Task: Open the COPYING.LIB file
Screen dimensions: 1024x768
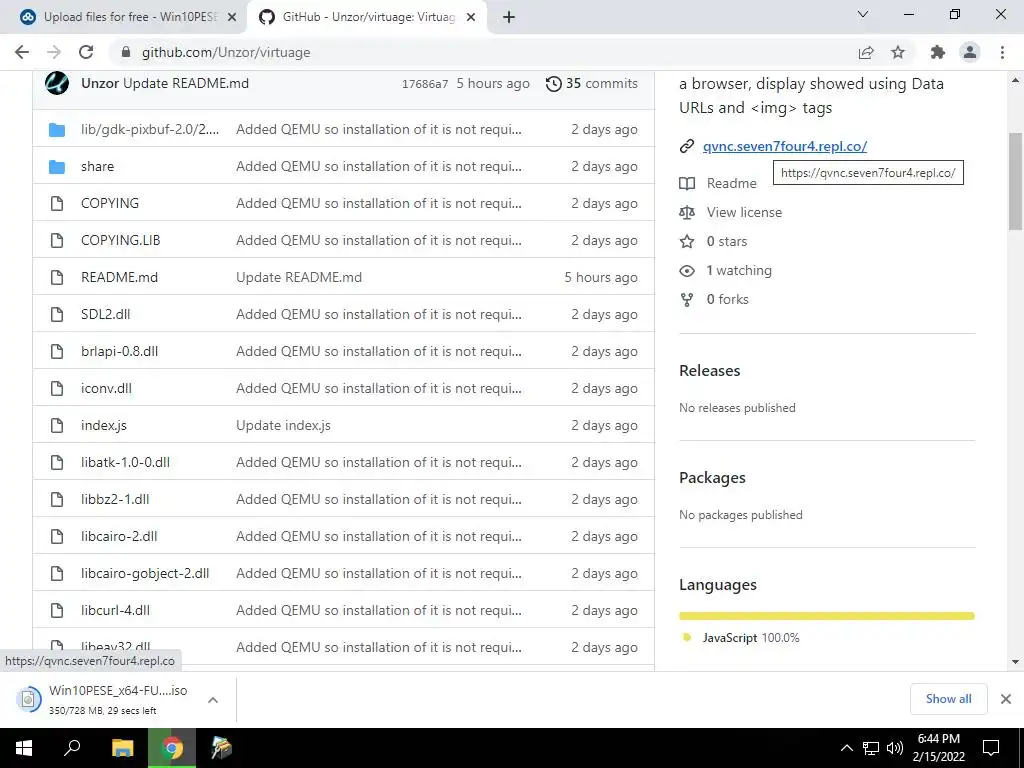Action: 120,240
